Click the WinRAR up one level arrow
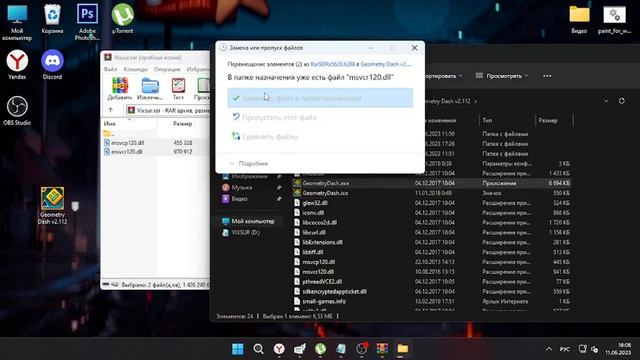 point(111,110)
